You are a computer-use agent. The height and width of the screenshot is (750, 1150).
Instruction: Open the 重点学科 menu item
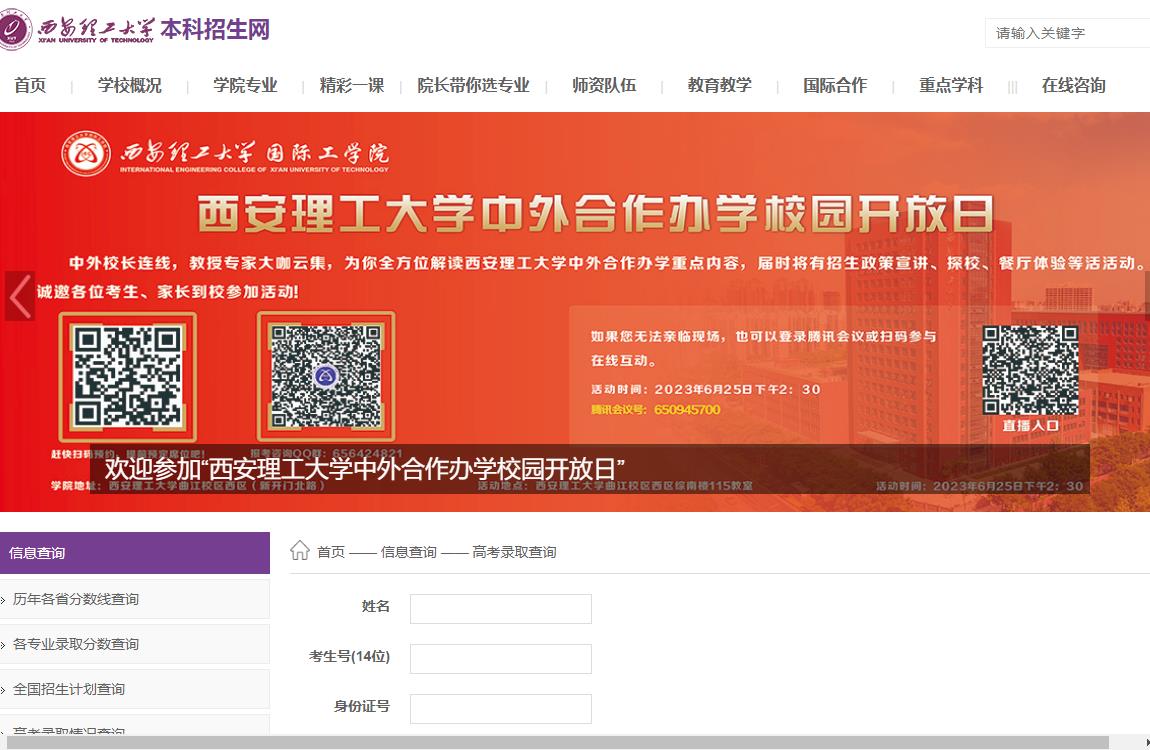point(951,85)
